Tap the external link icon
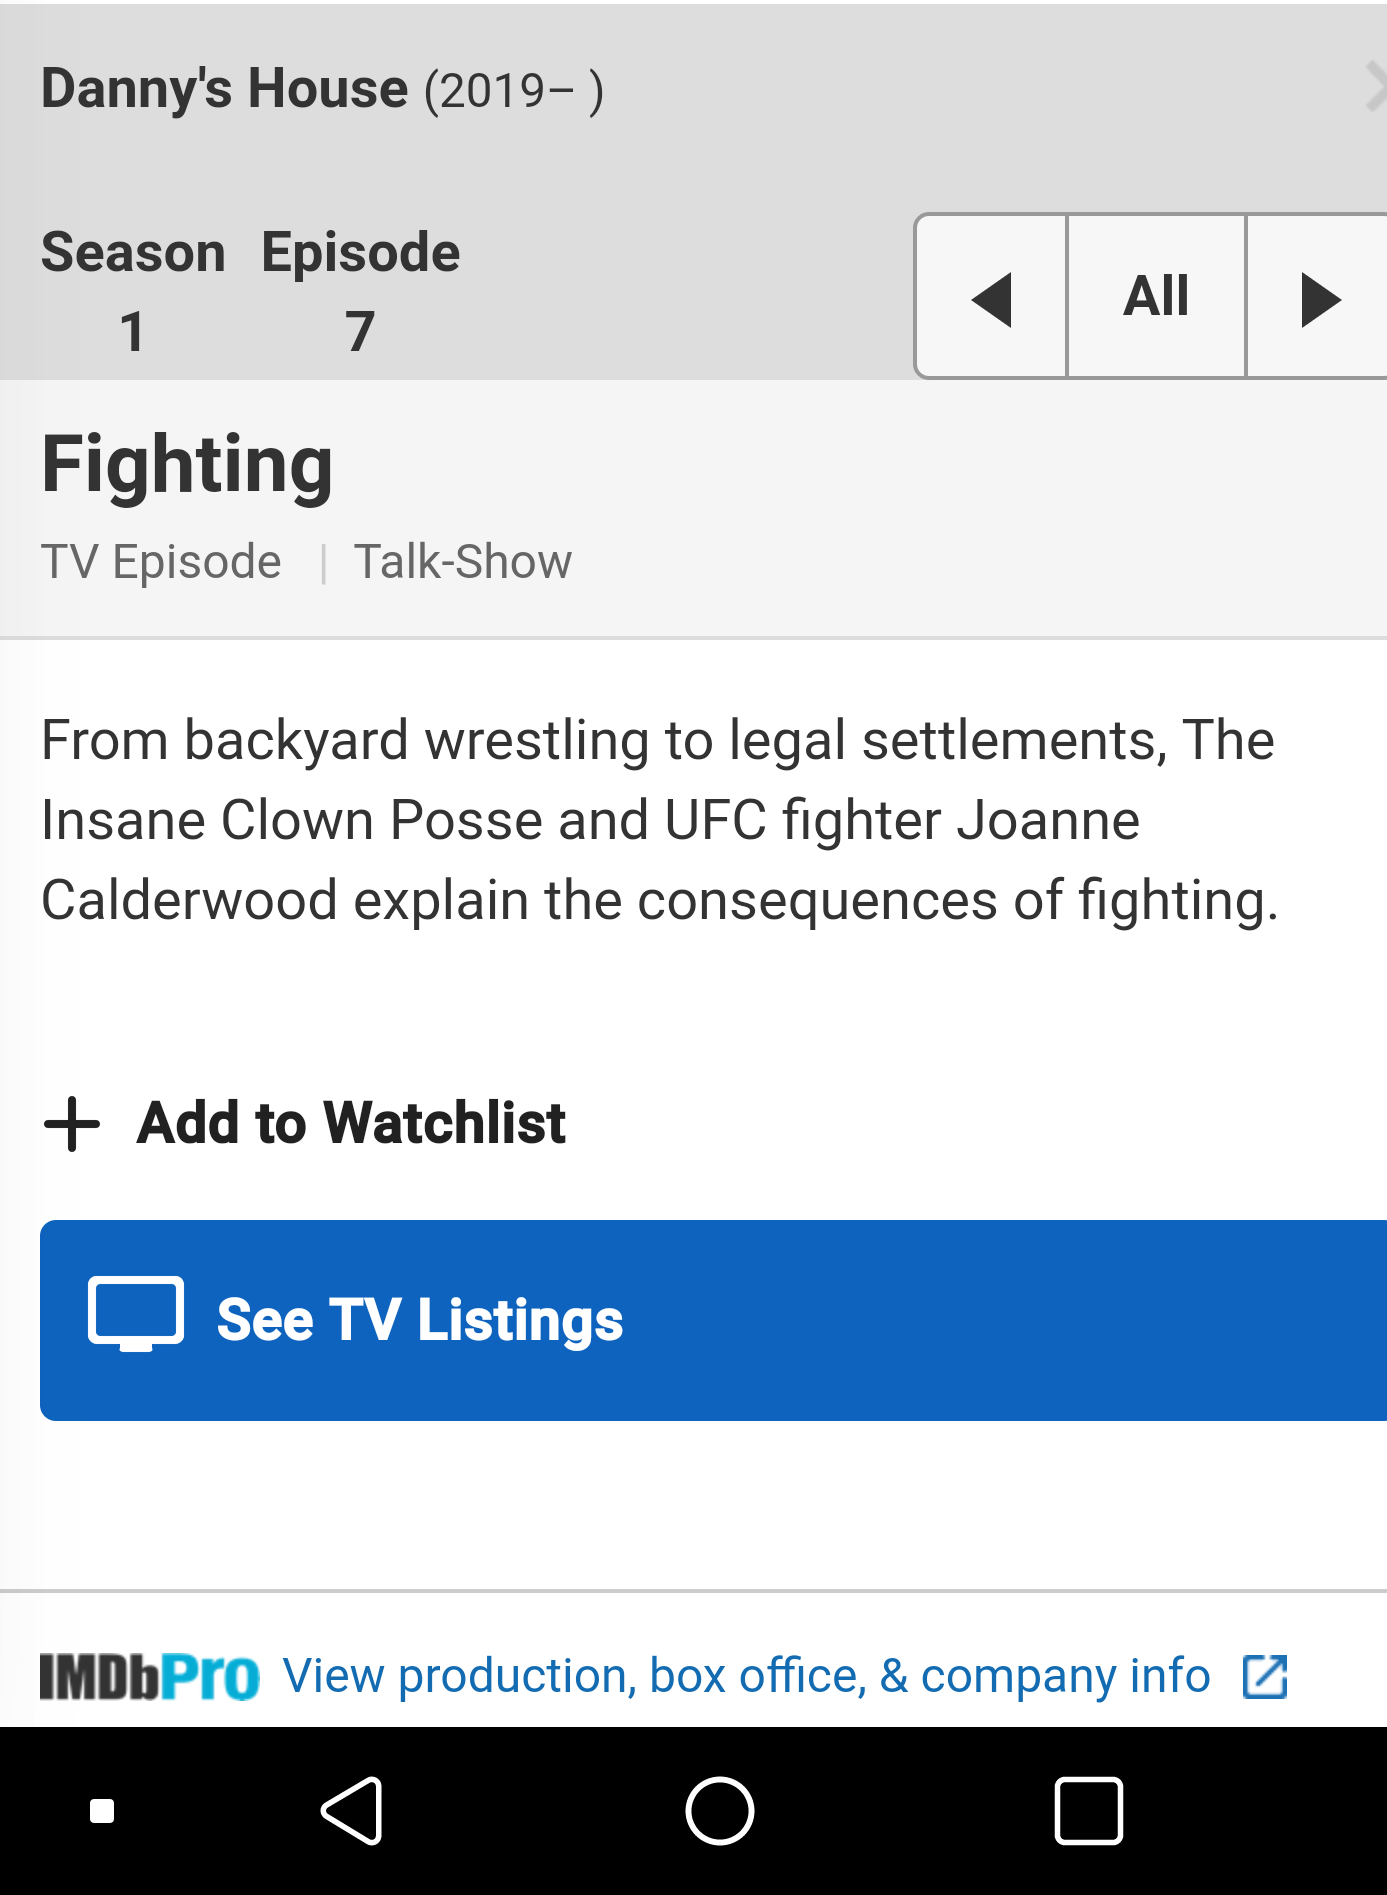Screen dimensions: 1387x1895 pyautogui.click(x=1265, y=1677)
